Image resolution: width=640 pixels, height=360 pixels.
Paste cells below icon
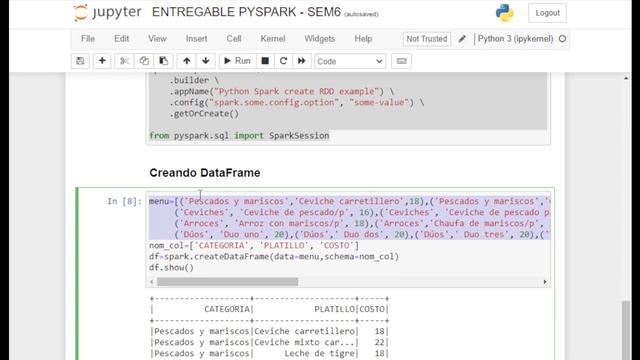tap(163, 61)
